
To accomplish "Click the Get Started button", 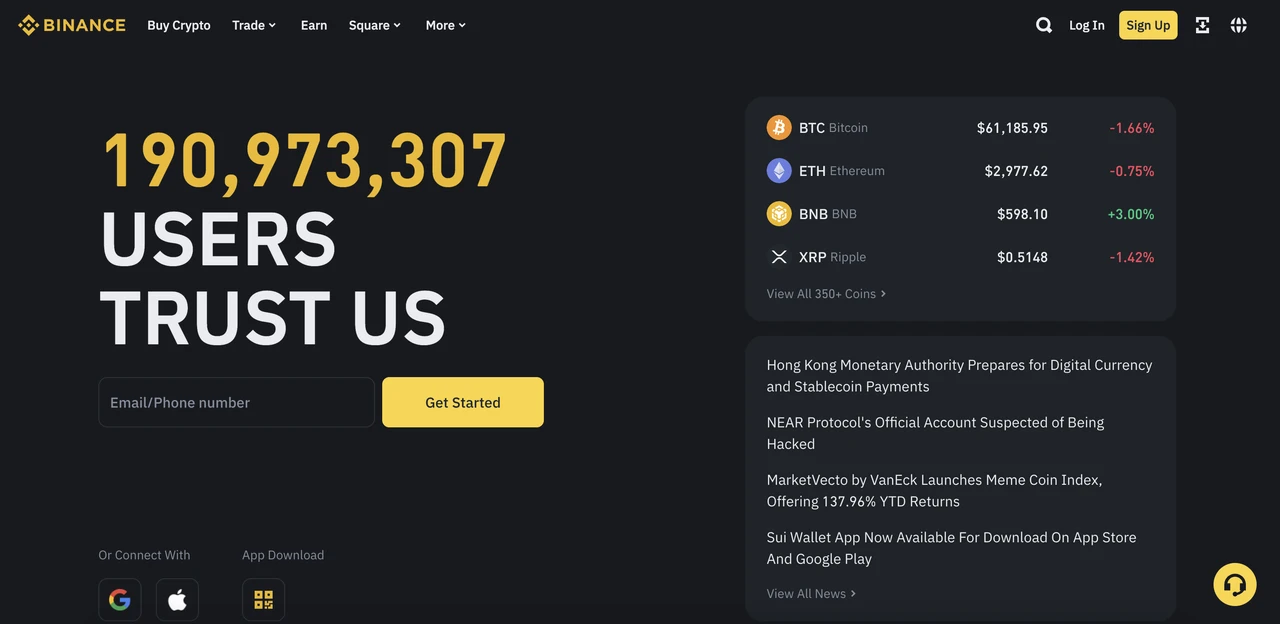I will [463, 402].
